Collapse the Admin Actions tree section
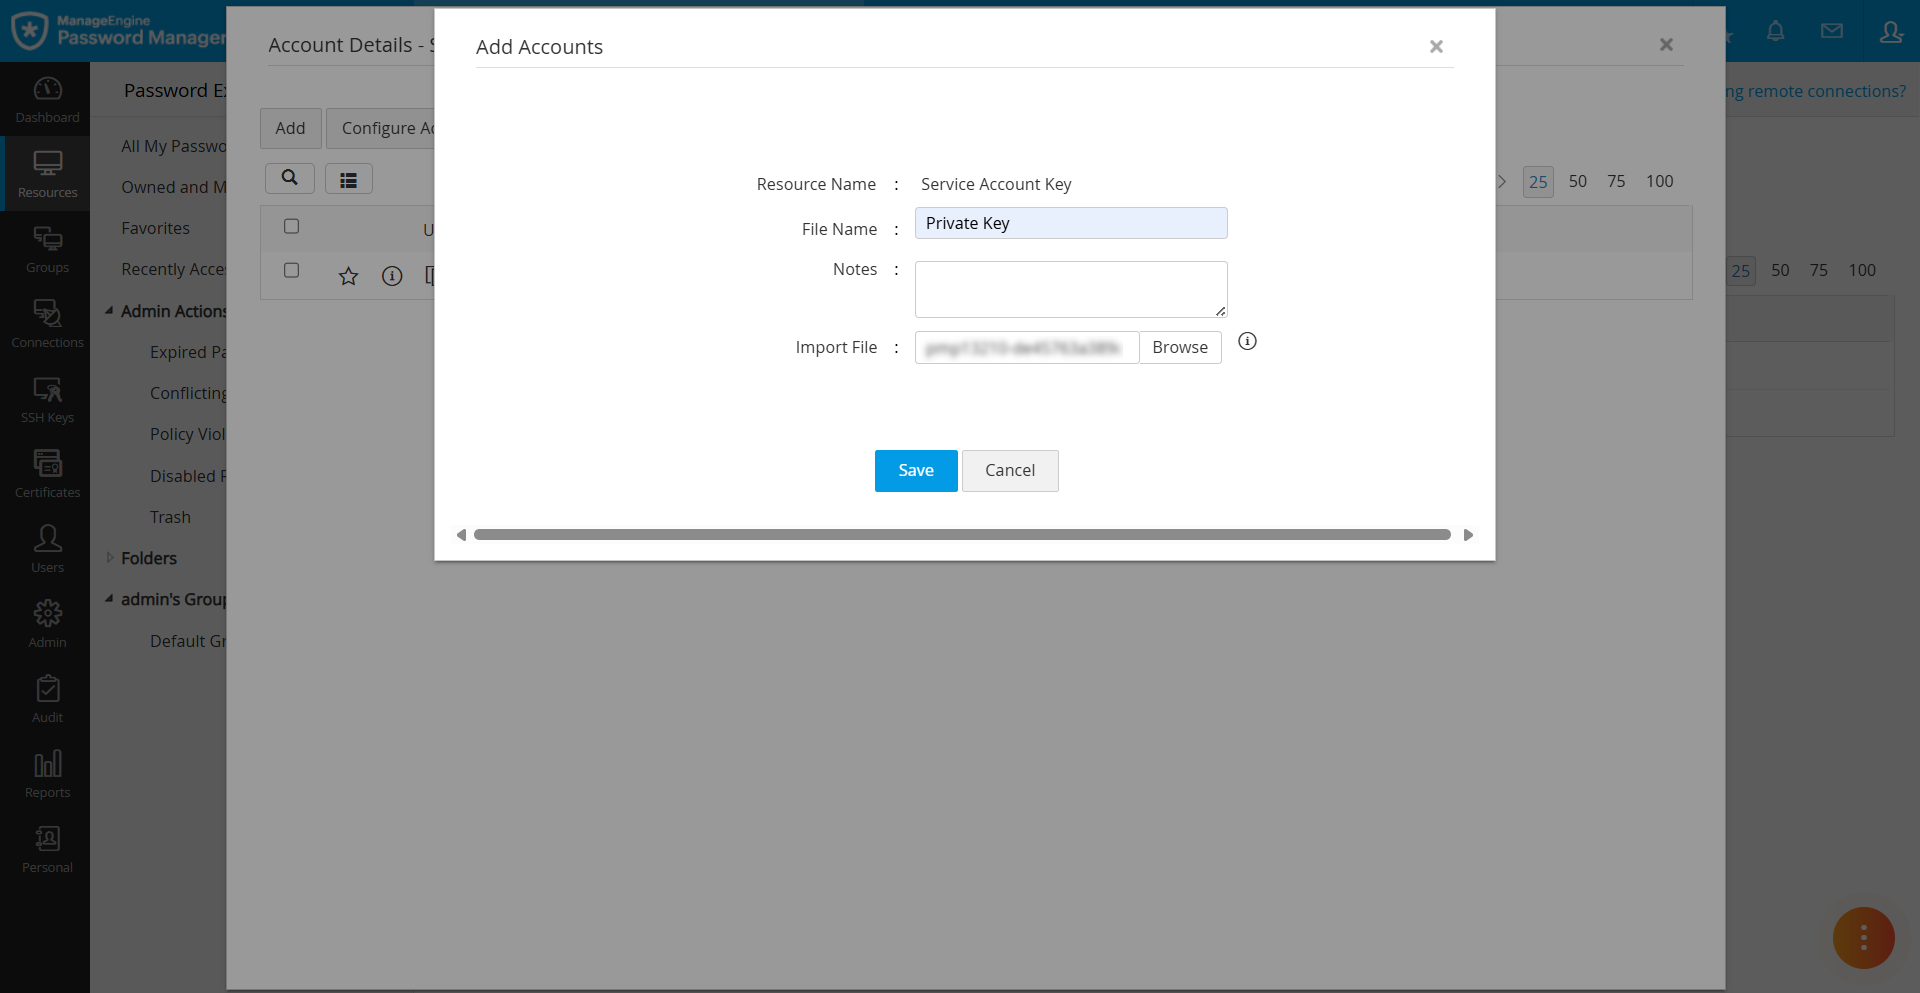The width and height of the screenshot is (1920, 993). [x=110, y=311]
